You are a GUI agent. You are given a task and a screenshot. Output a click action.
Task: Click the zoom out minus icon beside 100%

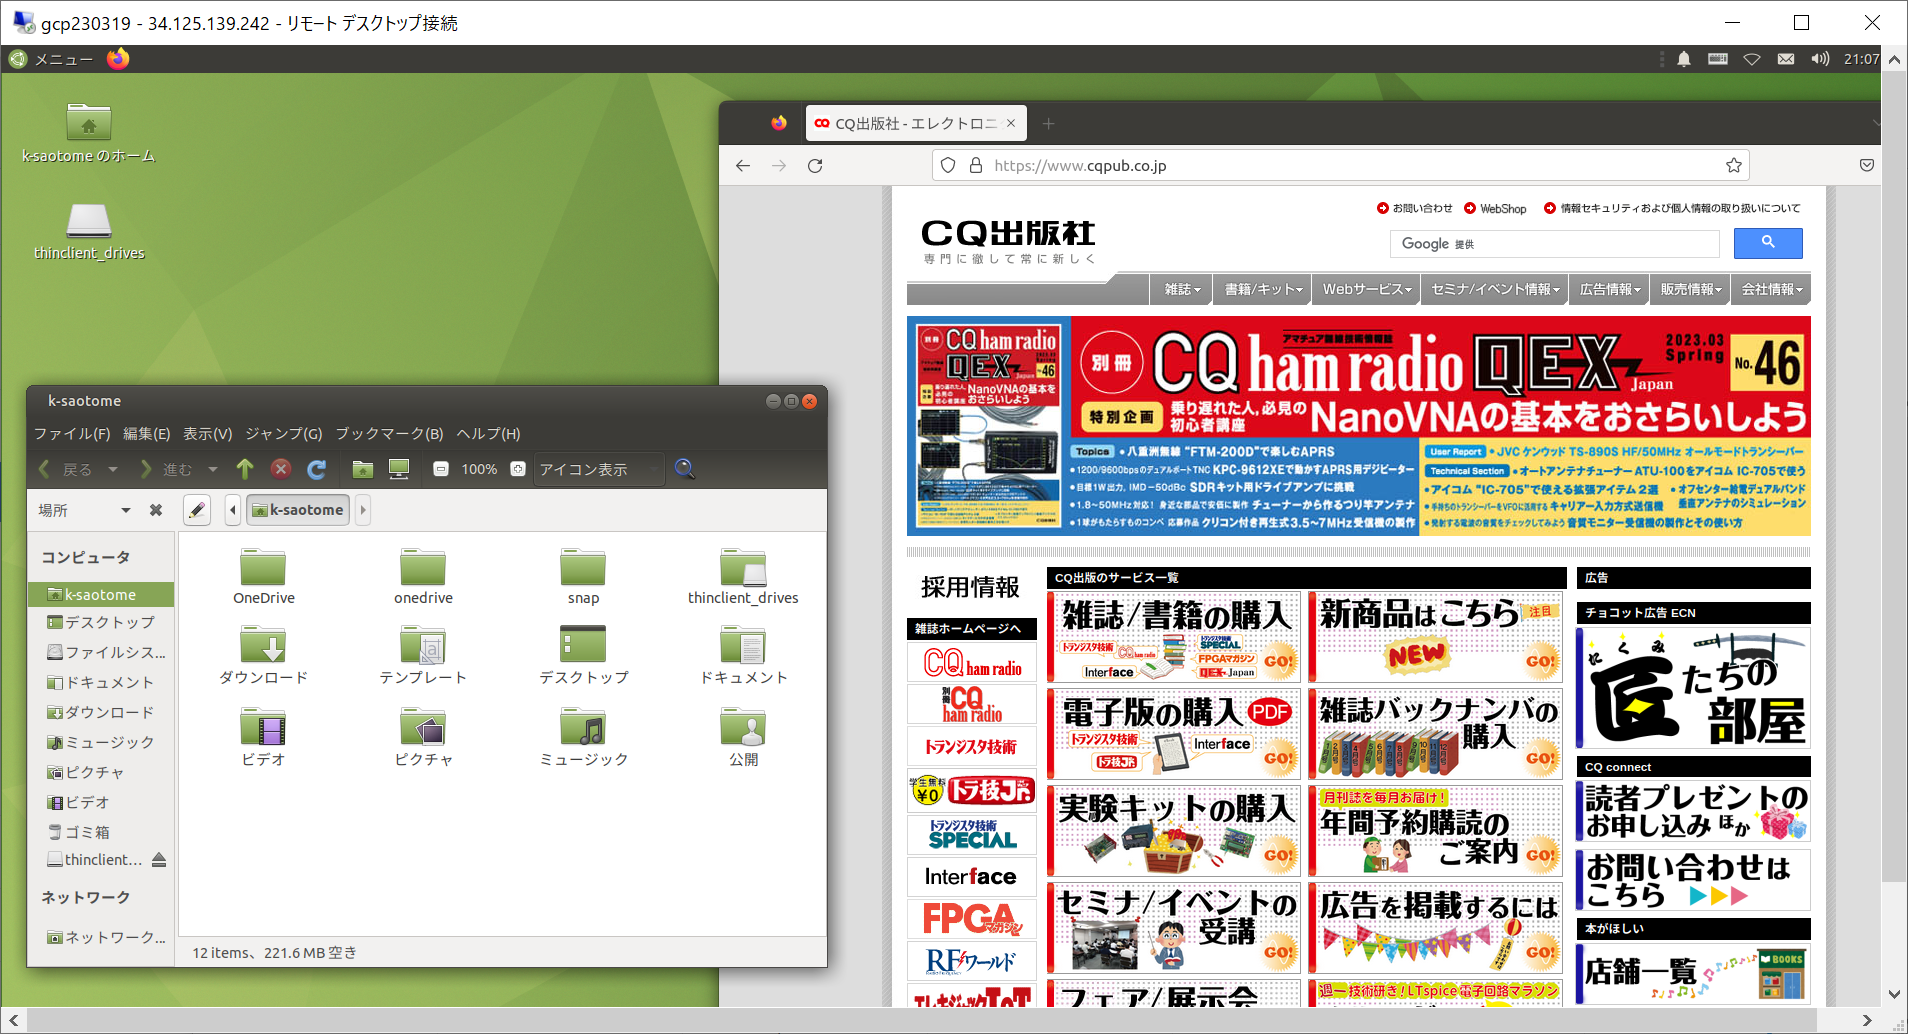click(441, 469)
